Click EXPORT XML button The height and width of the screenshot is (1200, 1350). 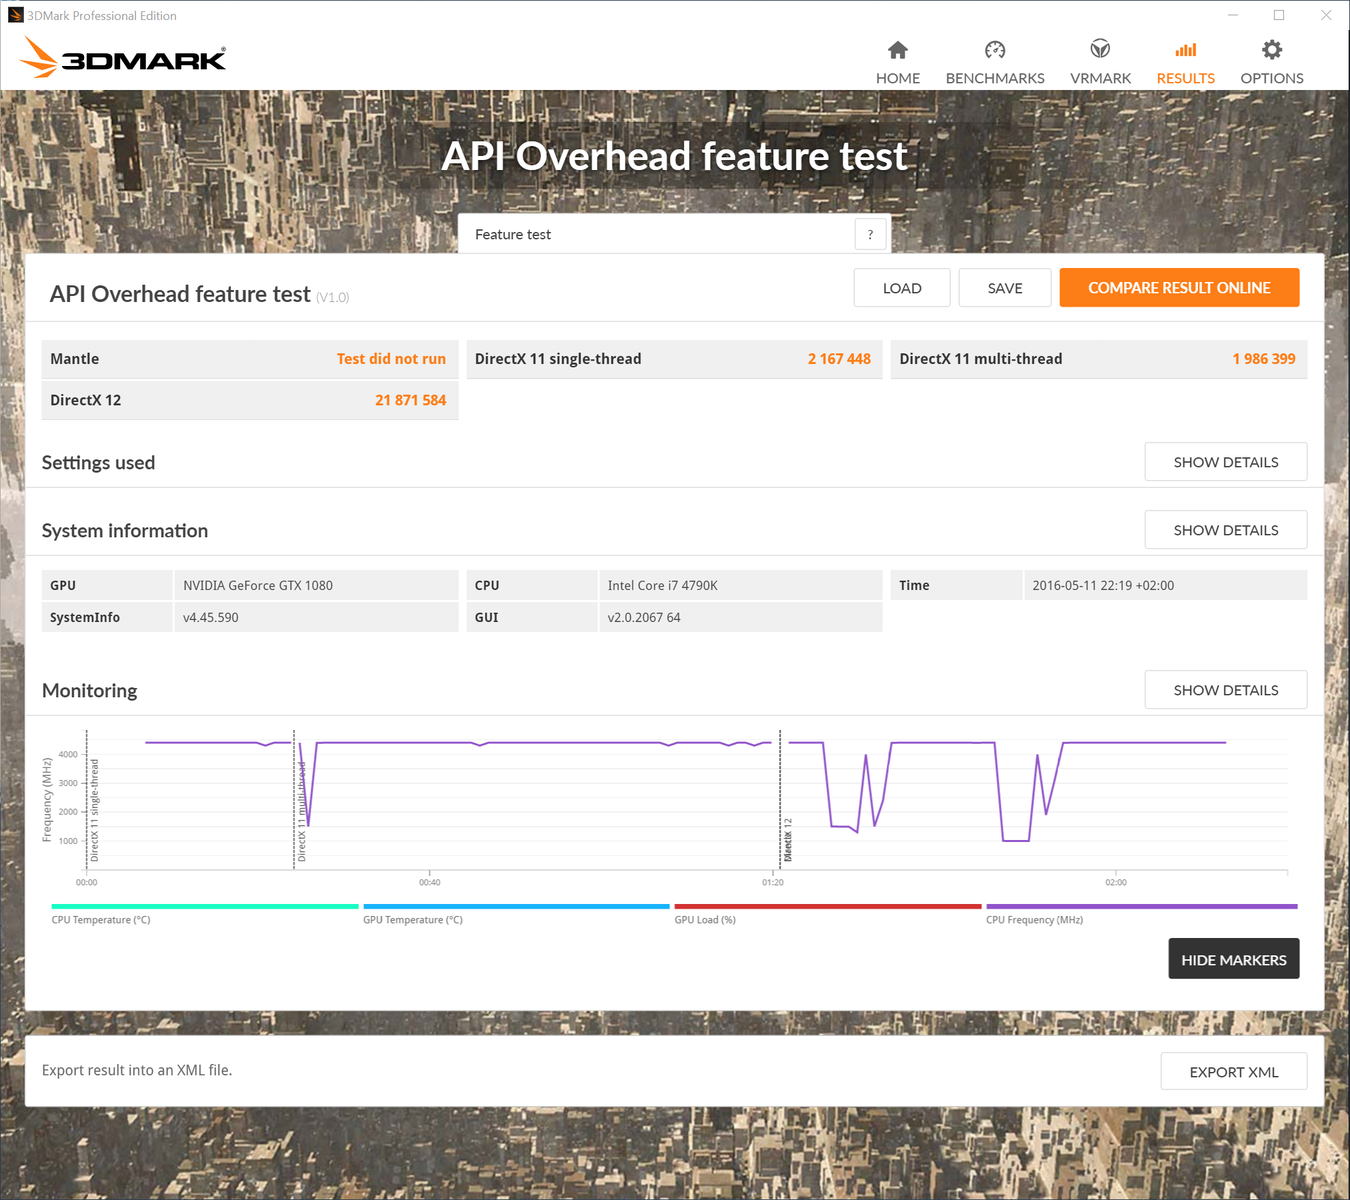tap(1234, 1072)
